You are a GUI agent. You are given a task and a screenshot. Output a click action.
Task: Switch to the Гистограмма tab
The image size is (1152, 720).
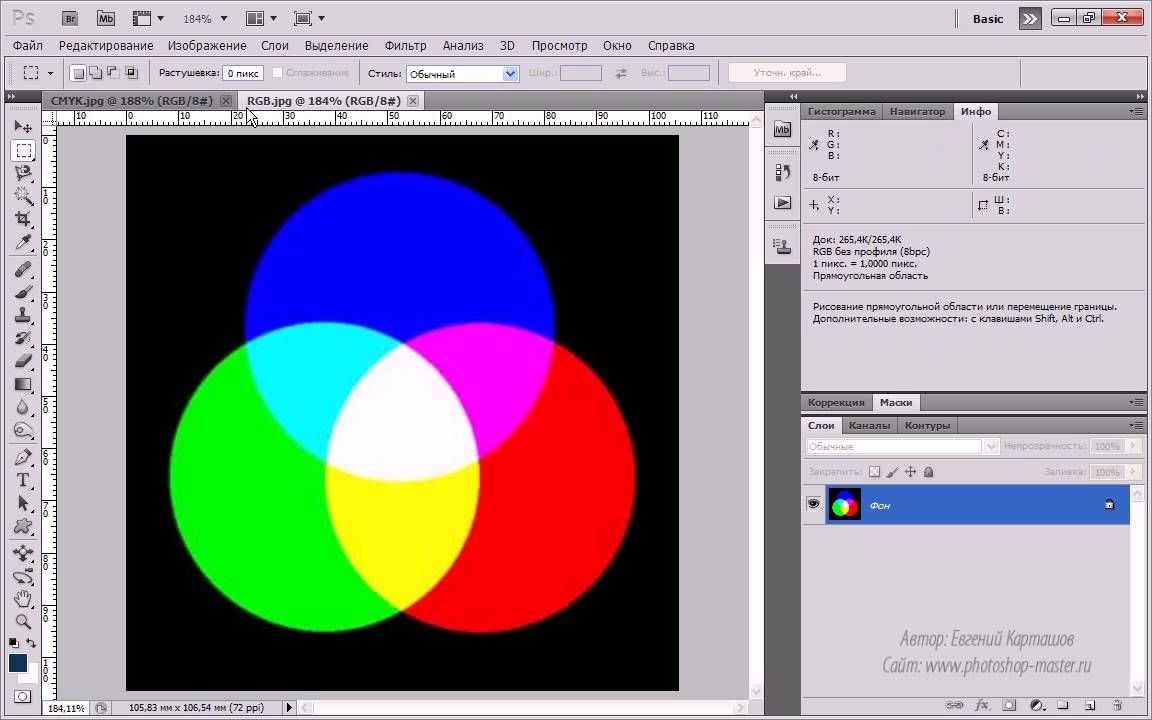(x=842, y=112)
